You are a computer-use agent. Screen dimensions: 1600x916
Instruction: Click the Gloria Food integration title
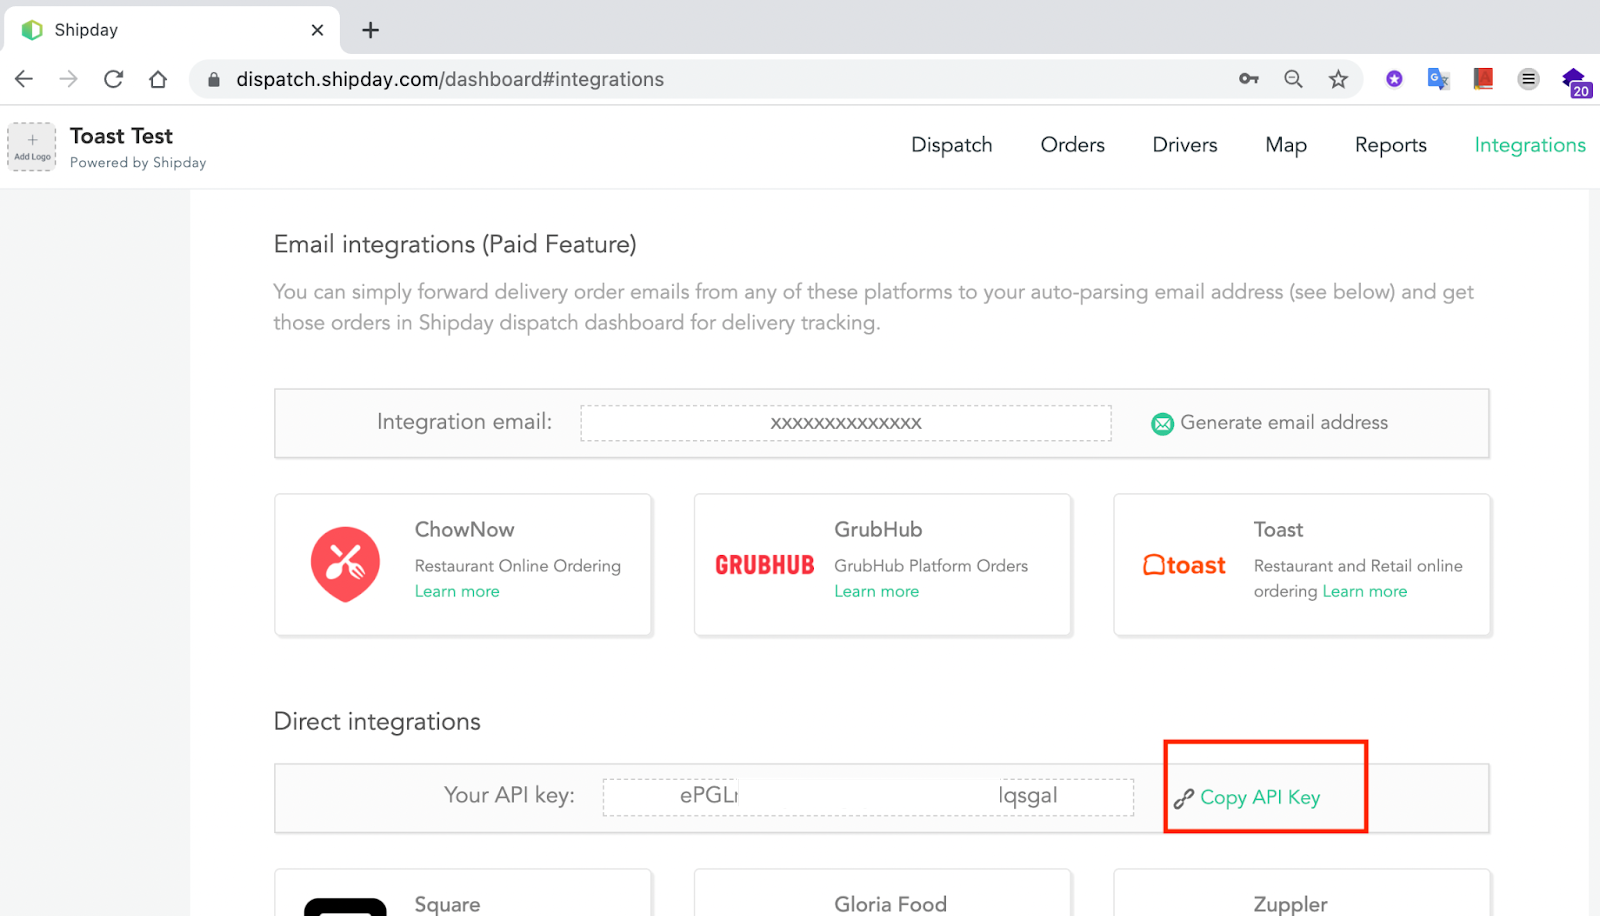click(890, 904)
